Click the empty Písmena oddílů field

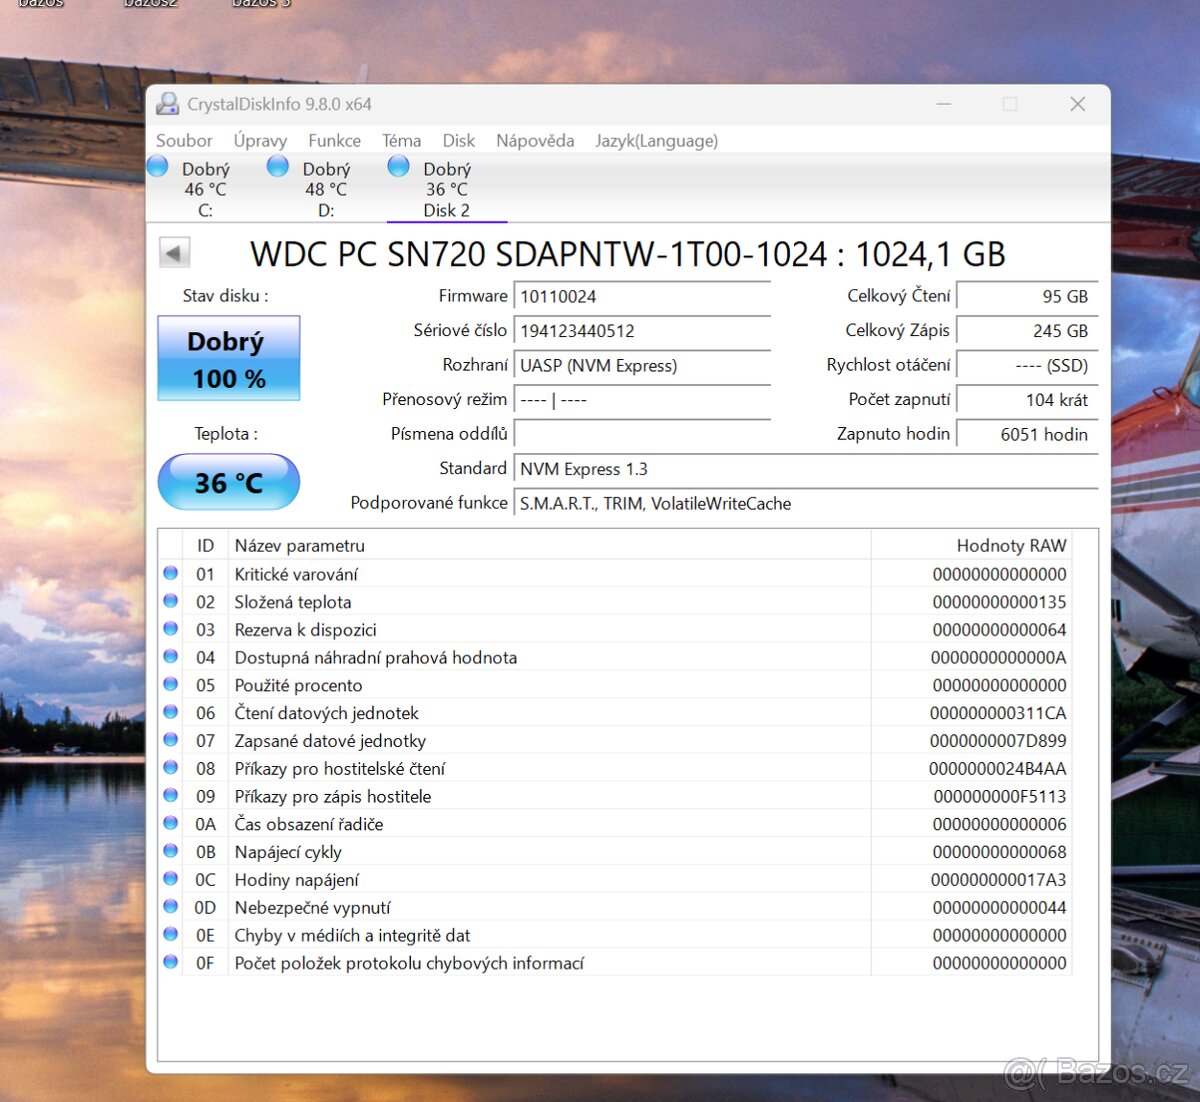642,434
